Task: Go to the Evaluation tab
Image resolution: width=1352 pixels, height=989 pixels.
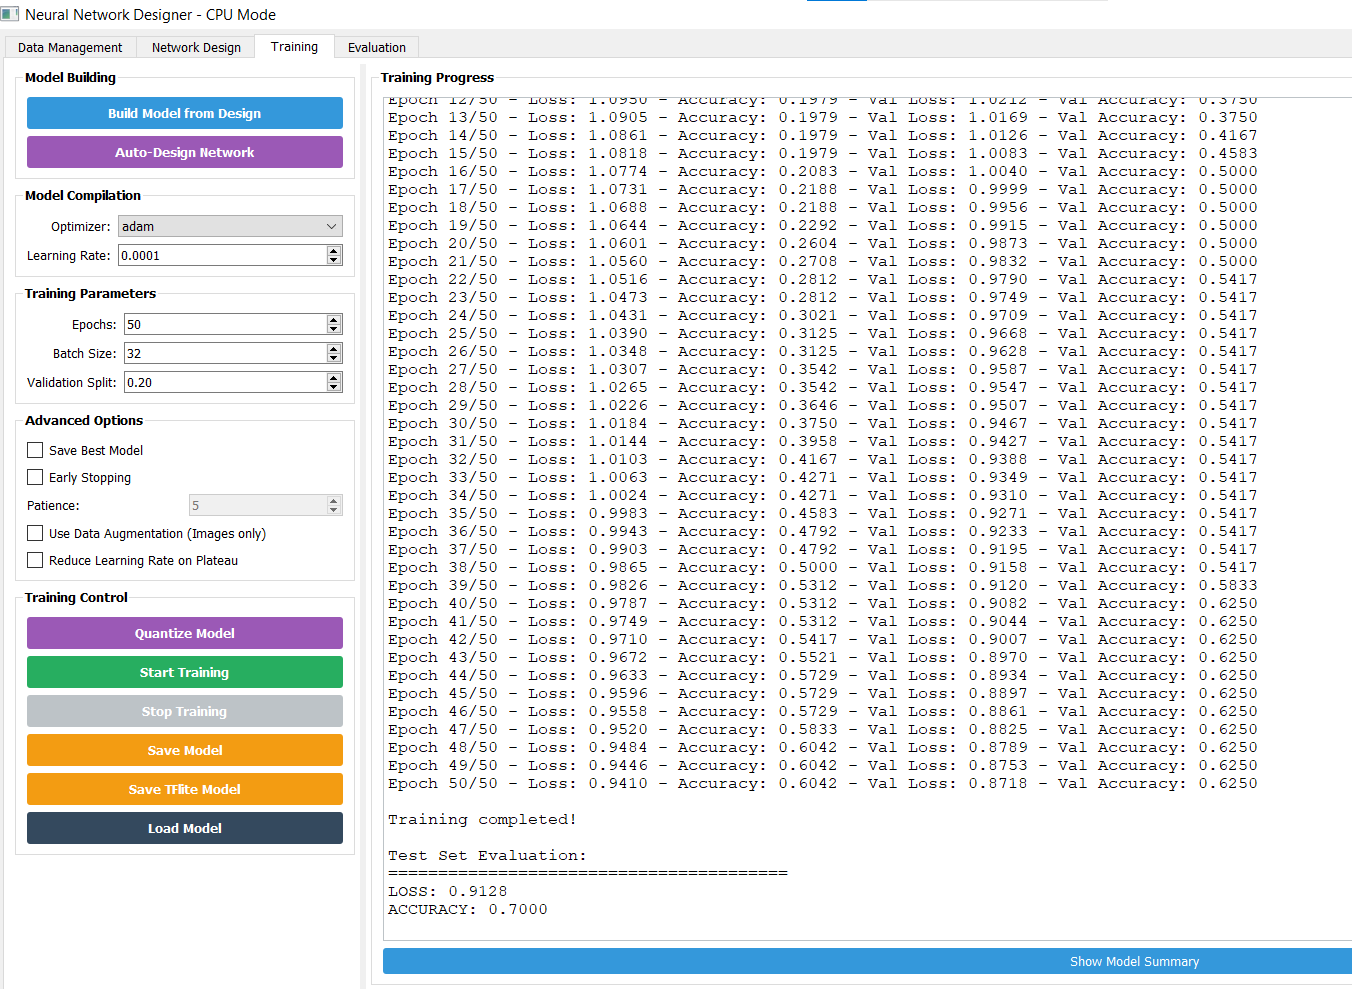Action: pyautogui.click(x=376, y=47)
